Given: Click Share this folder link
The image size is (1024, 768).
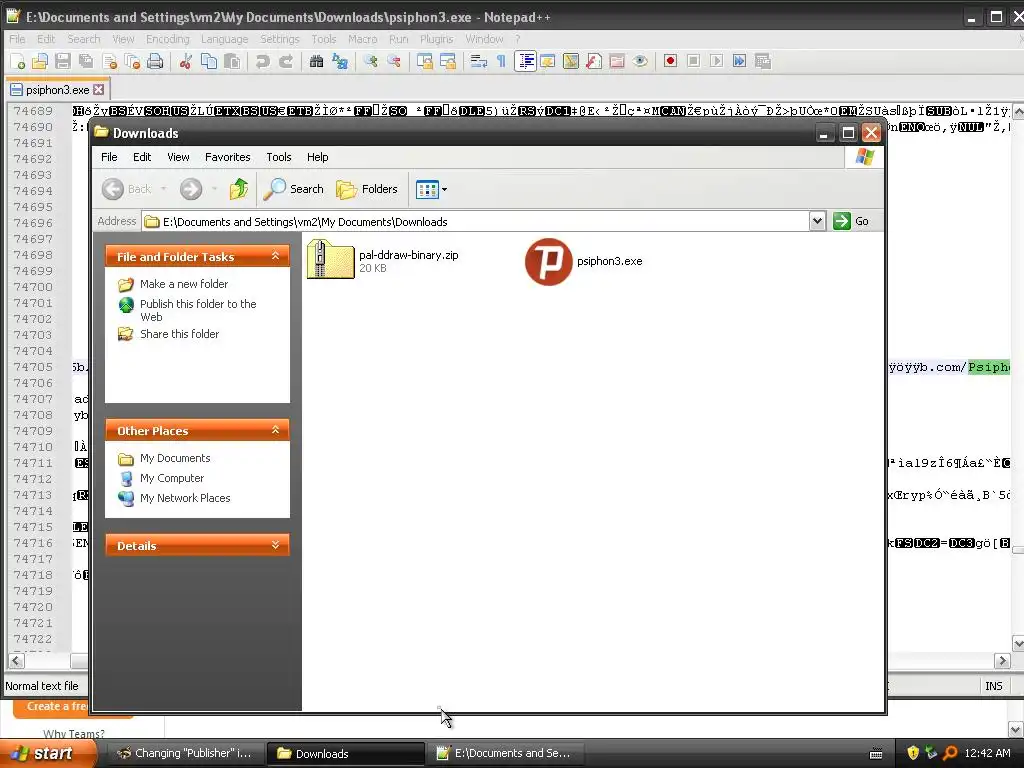Looking at the screenshot, I should (180, 334).
